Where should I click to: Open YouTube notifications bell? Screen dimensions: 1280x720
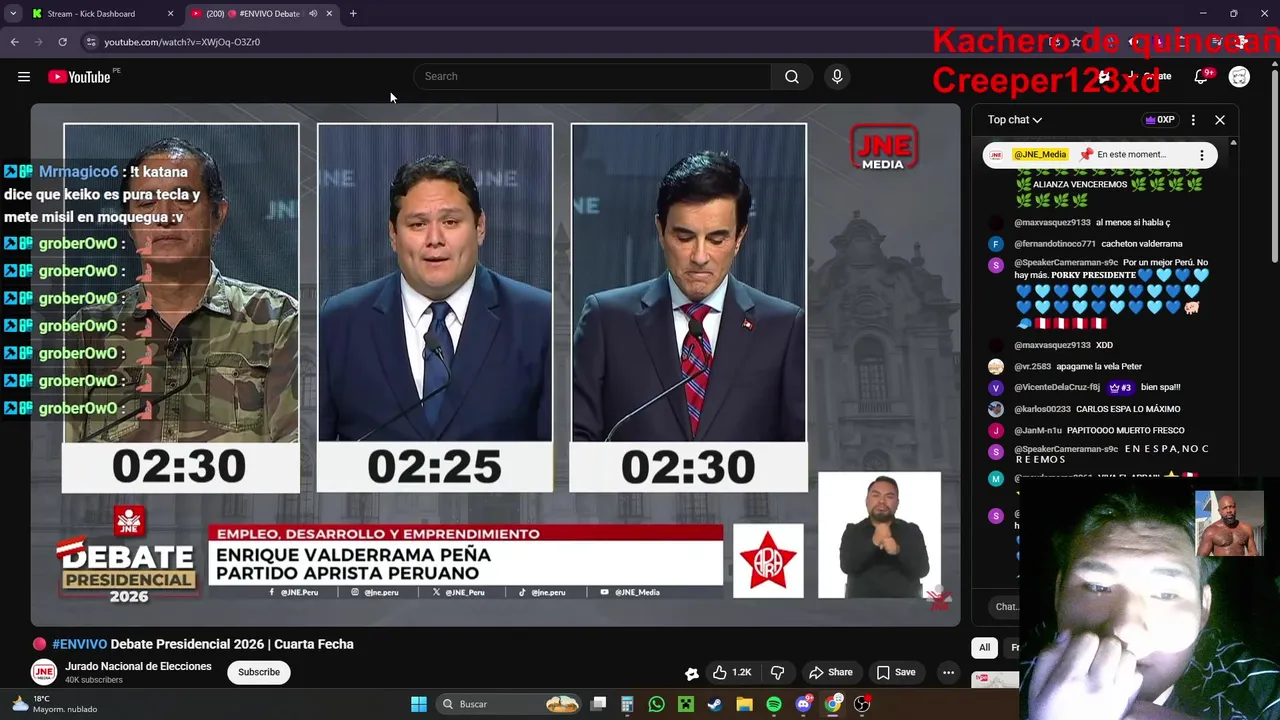click(x=1203, y=77)
